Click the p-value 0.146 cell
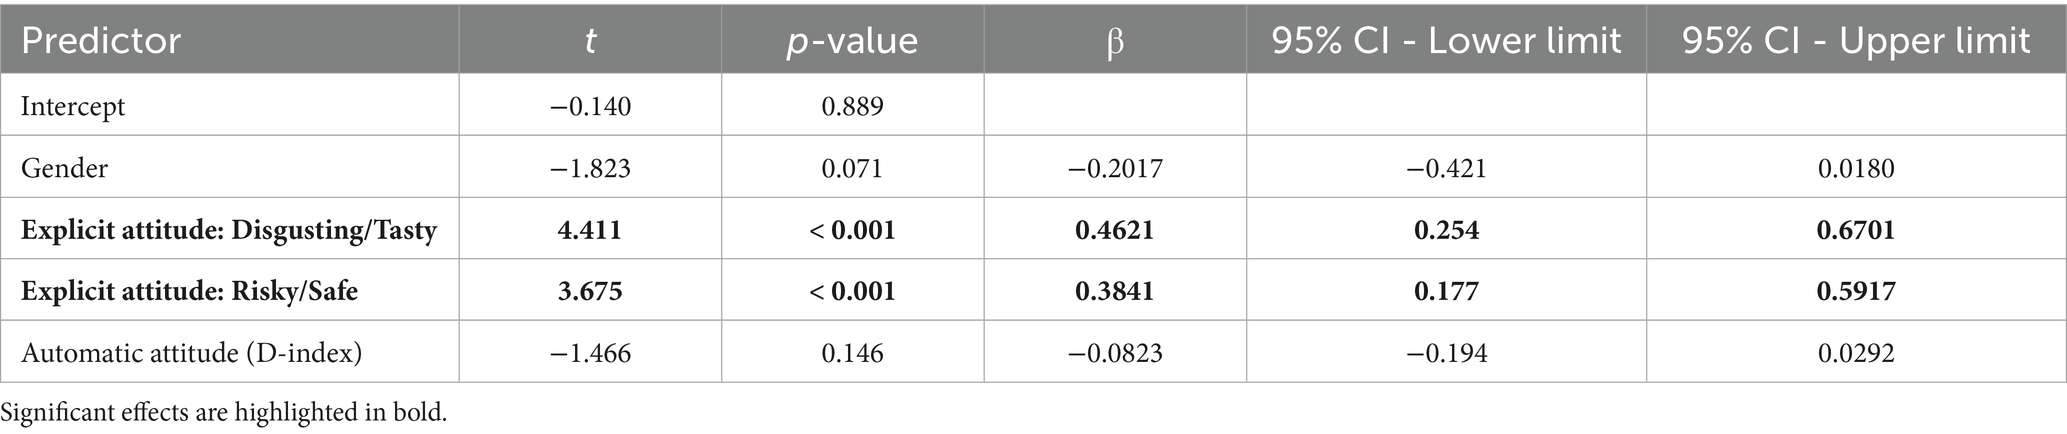The width and height of the screenshot is (2067, 434). (x=852, y=353)
